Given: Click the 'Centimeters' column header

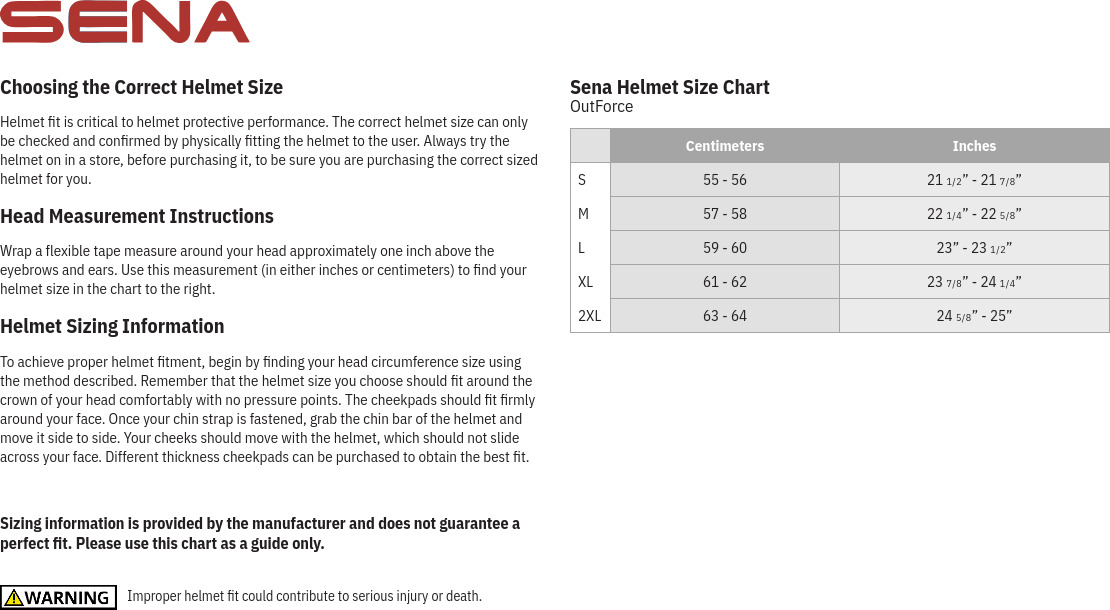Looking at the screenshot, I should pos(724,146).
